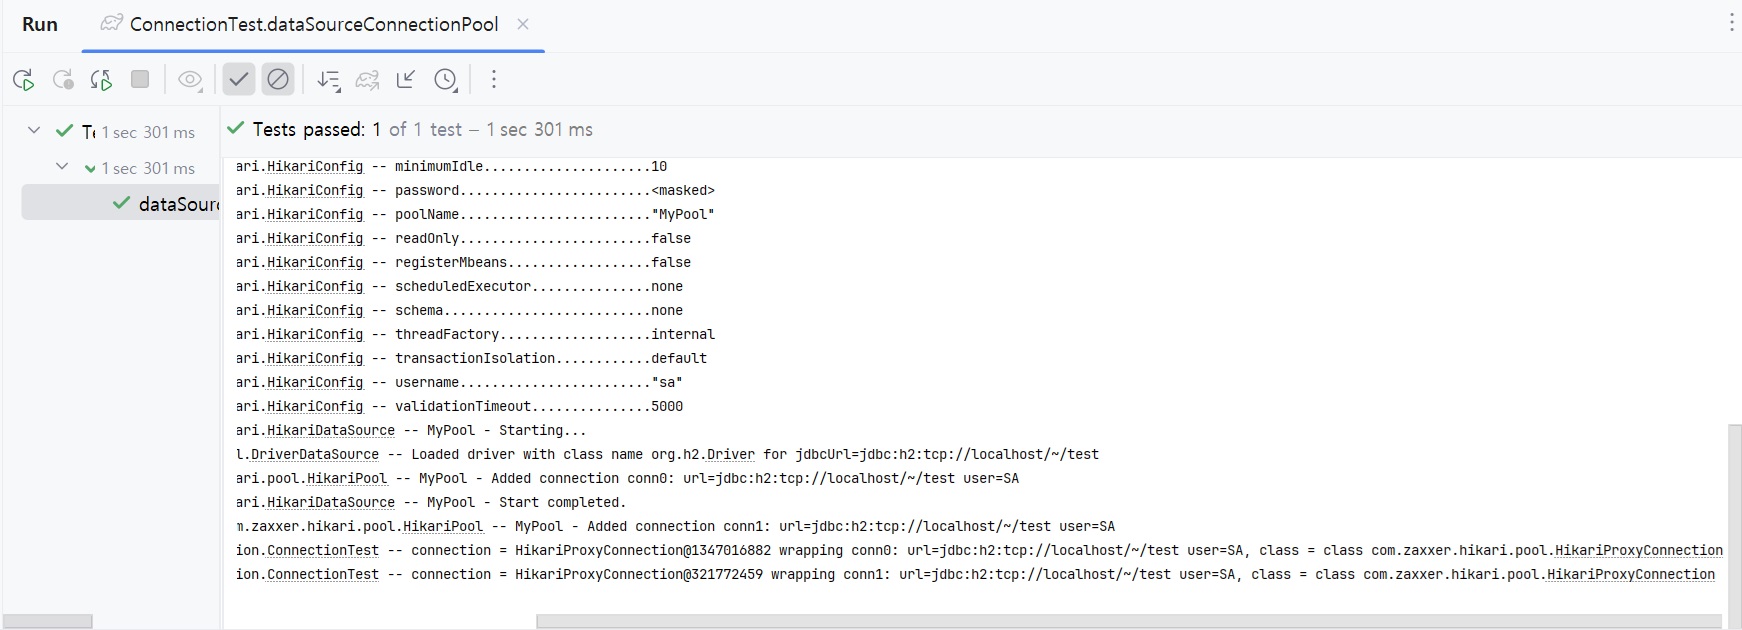Collapse the top-level test results node

pos(34,131)
